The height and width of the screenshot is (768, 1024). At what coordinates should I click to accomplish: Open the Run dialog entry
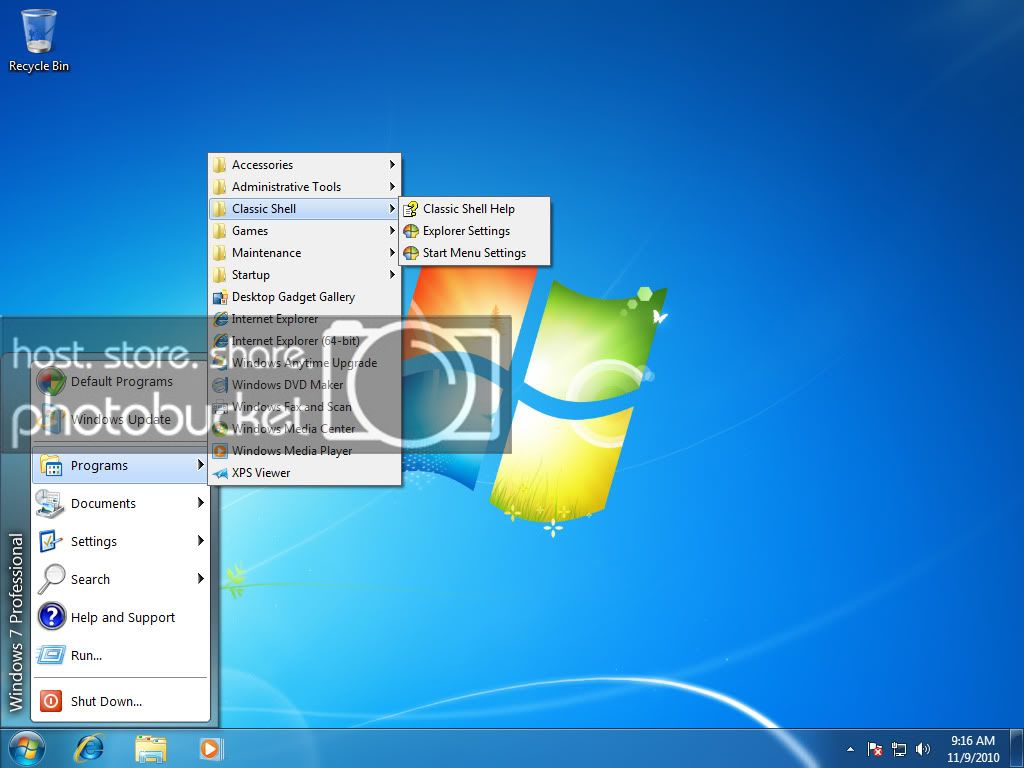click(86, 655)
